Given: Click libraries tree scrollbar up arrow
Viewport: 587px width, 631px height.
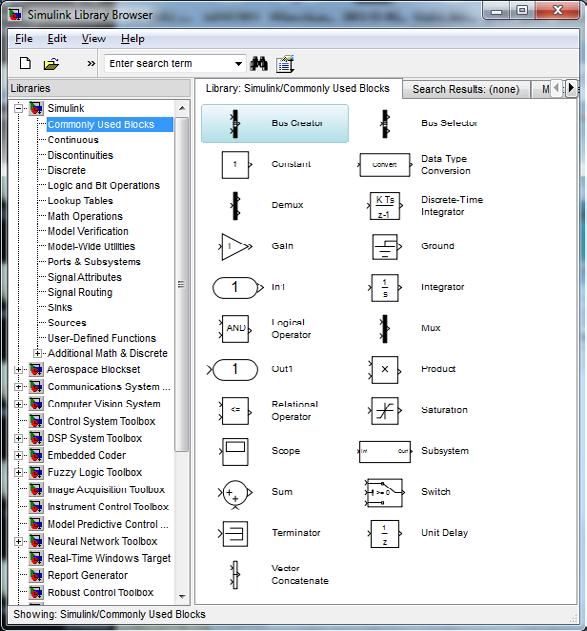Looking at the screenshot, I should 182,108.
